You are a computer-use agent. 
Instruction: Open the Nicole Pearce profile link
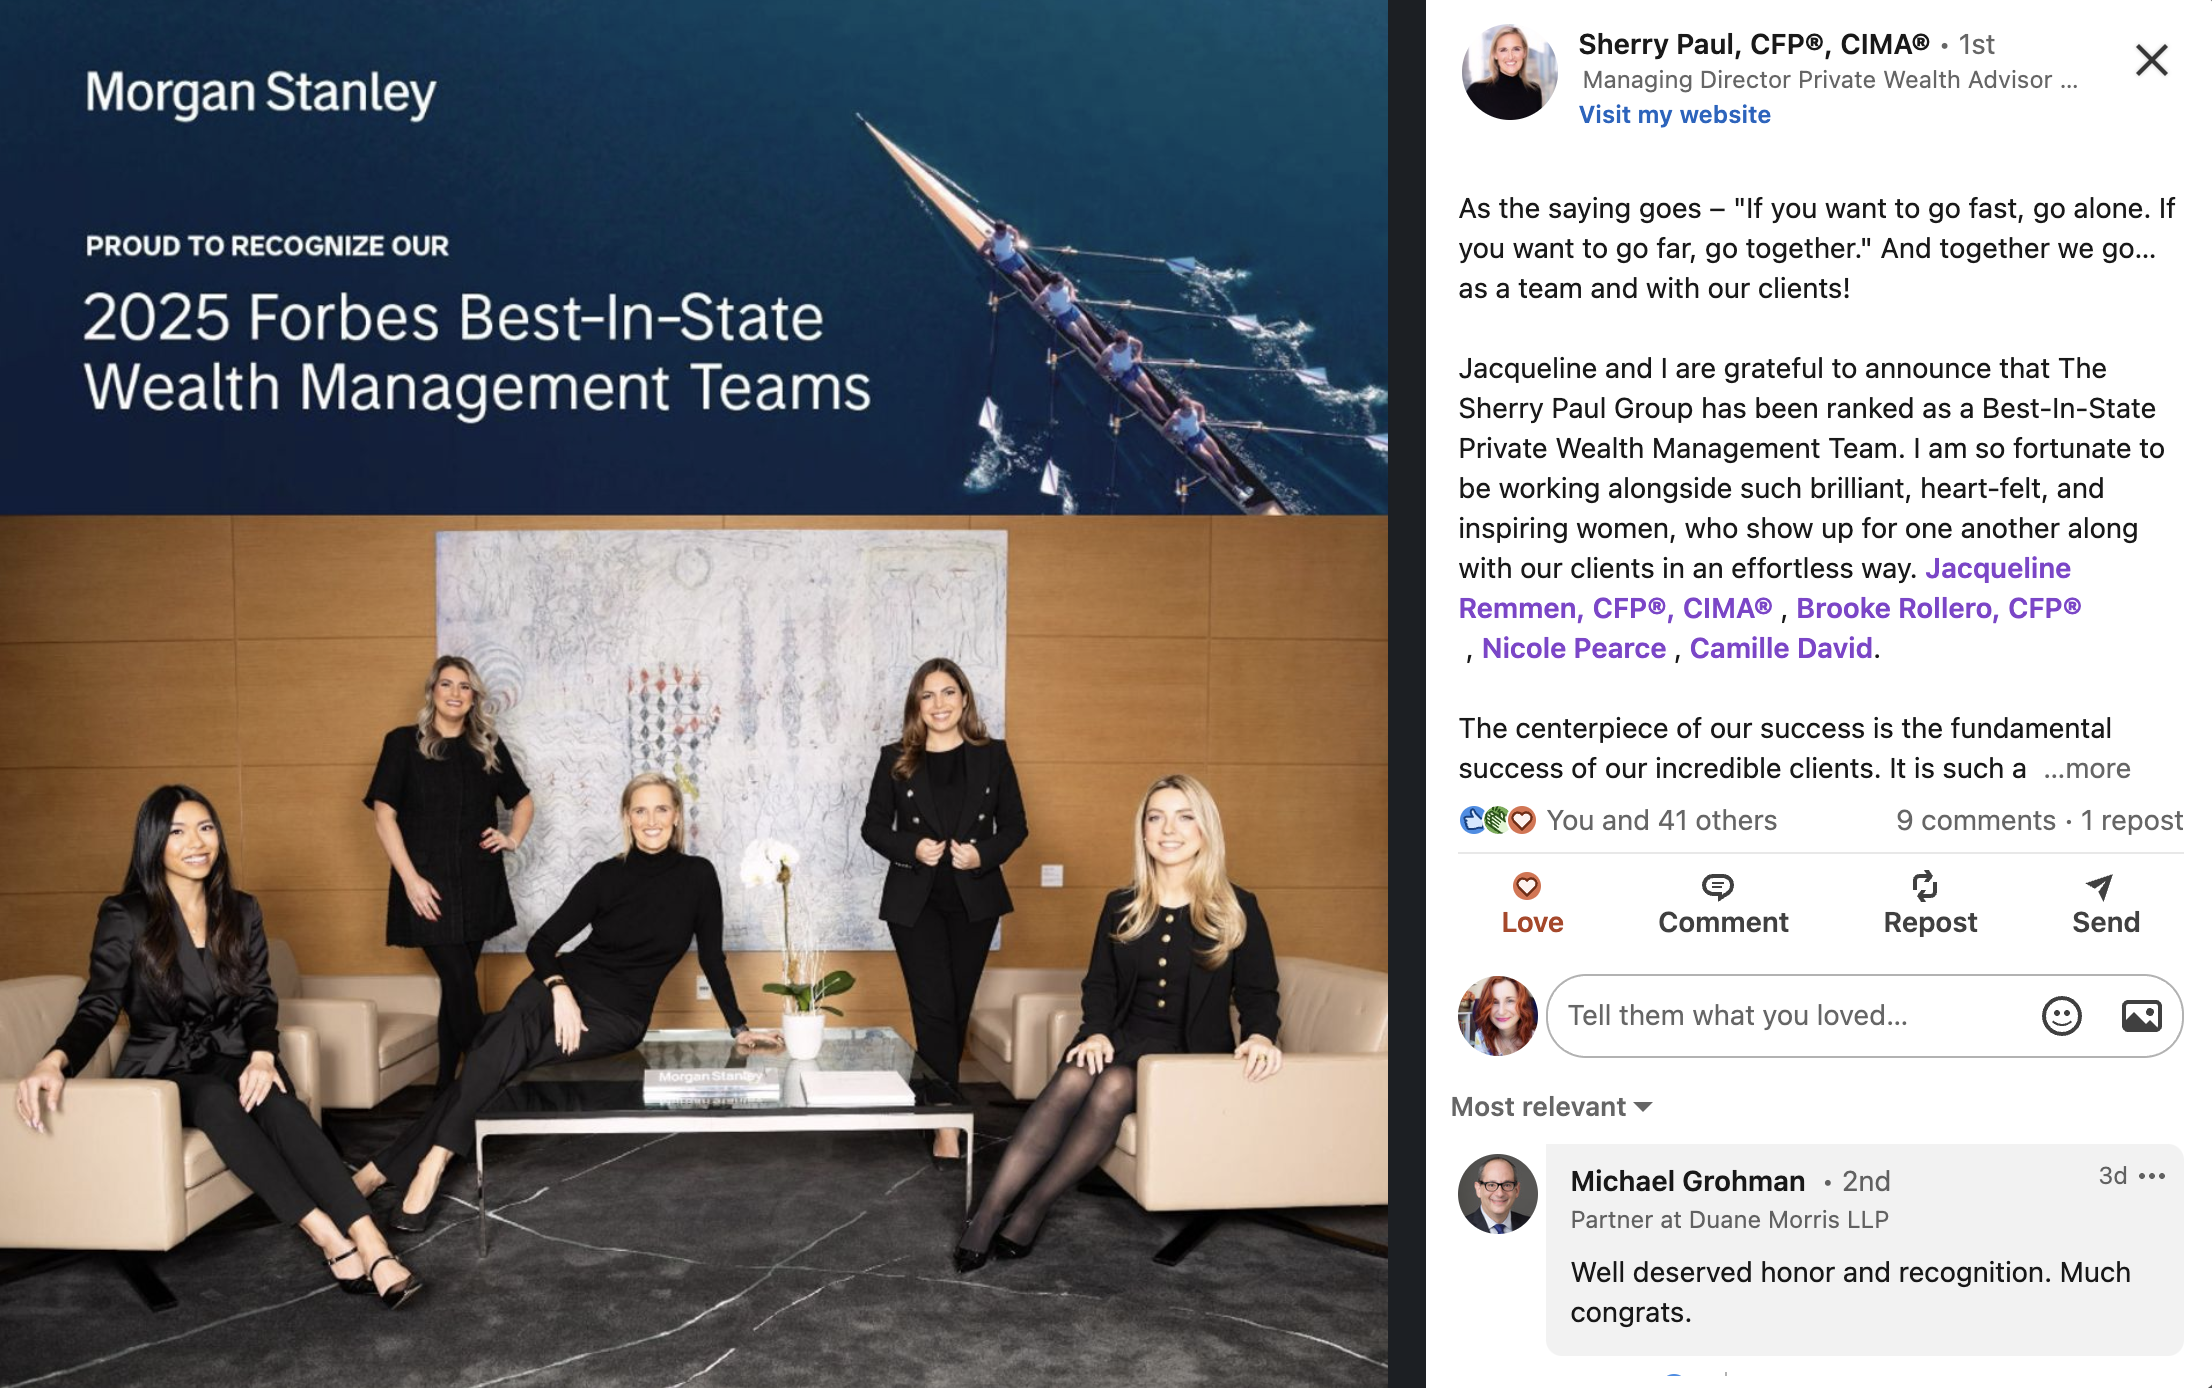tap(1573, 648)
